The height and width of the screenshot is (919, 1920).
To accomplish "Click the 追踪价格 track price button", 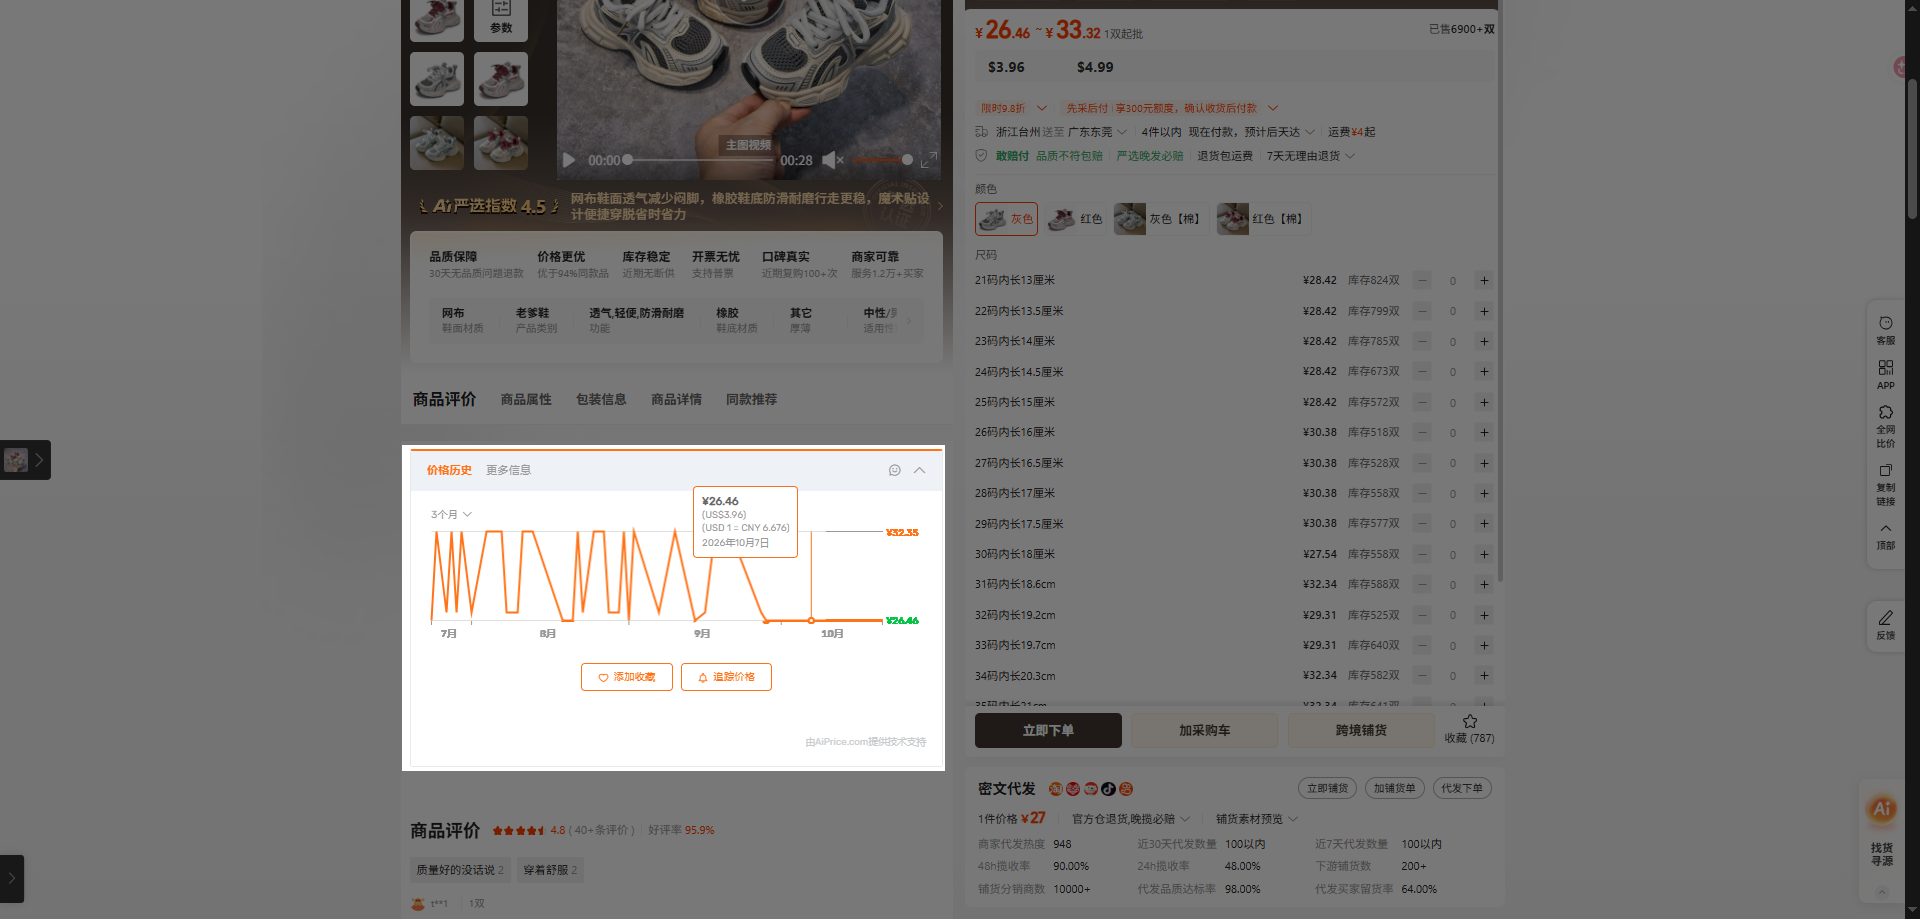I will coord(726,677).
